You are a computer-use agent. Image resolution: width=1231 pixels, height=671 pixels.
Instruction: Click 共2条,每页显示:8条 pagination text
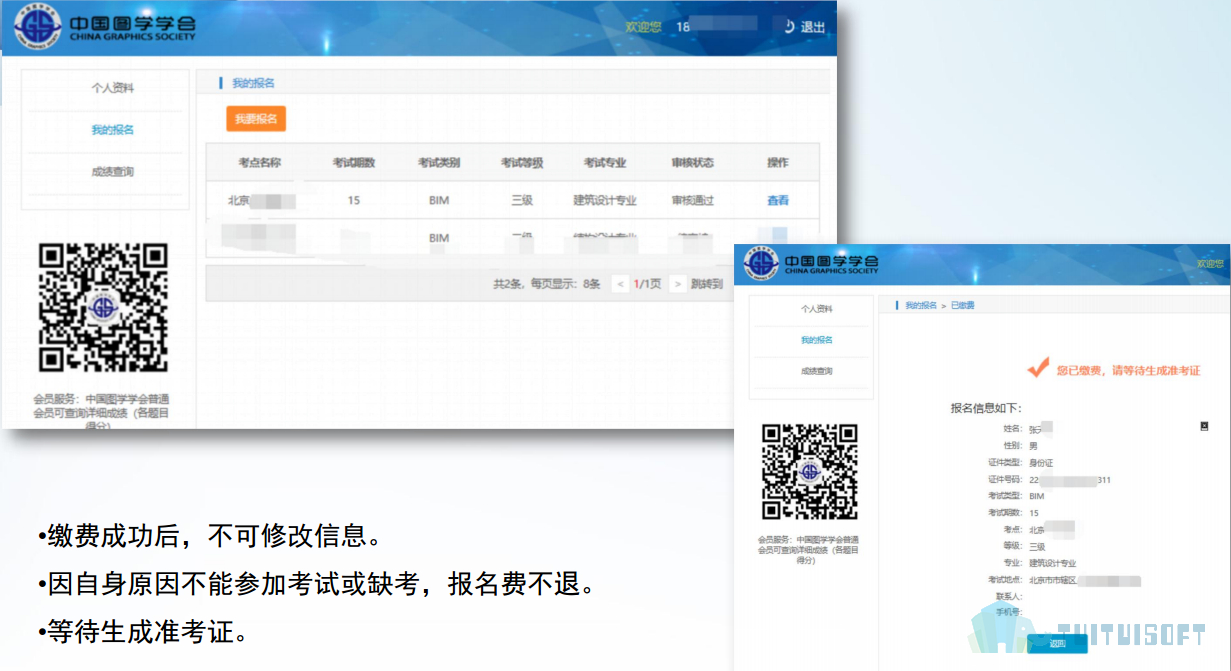coord(547,284)
